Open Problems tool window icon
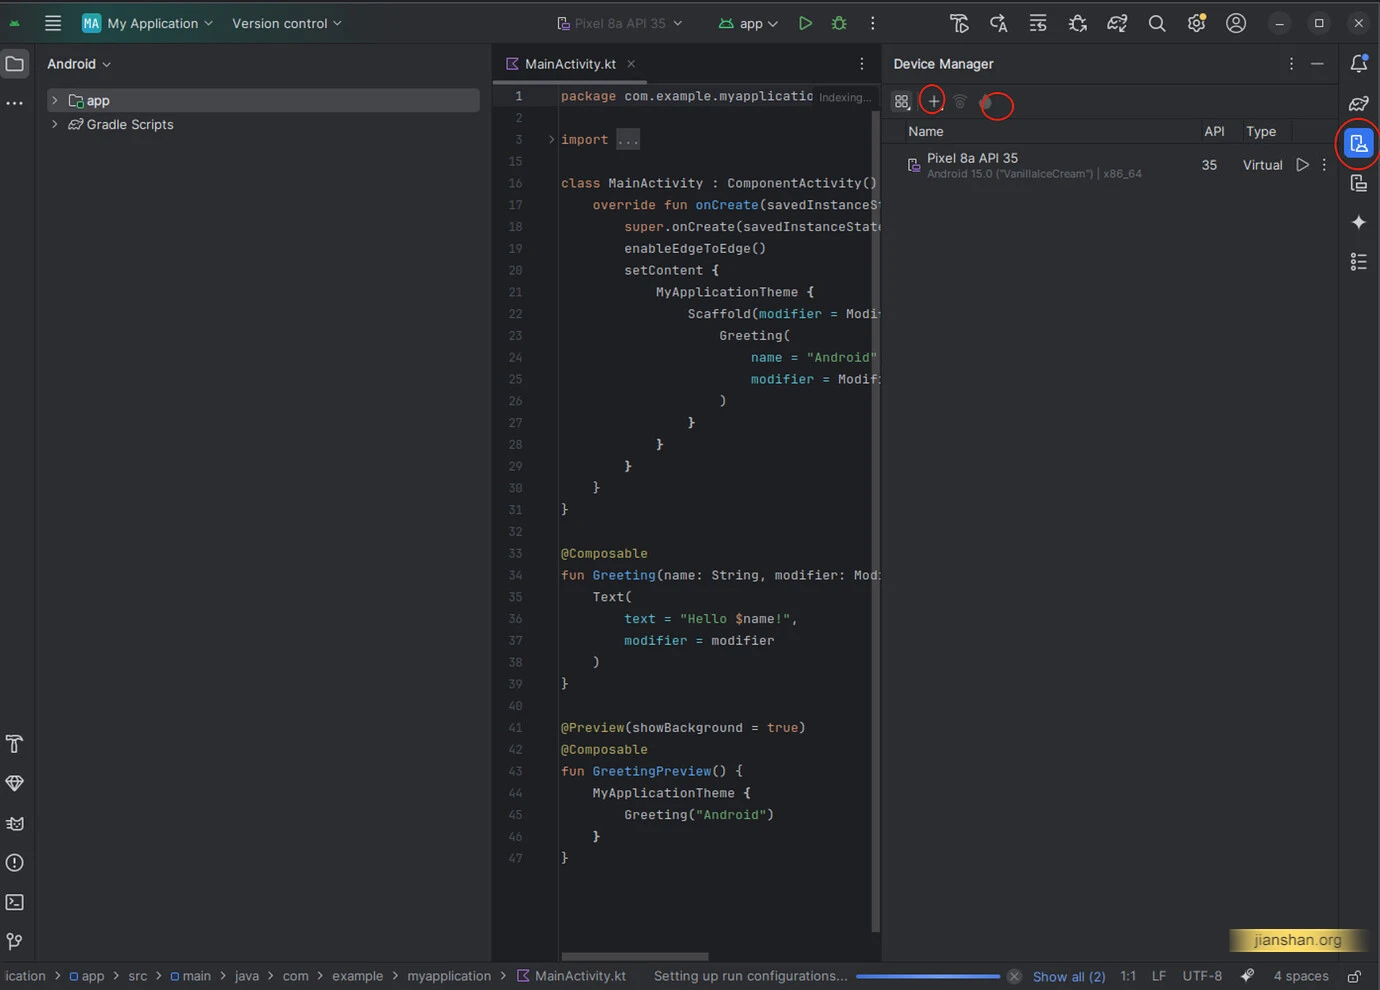The width and height of the screenshot is (1380, 990). (x=15, y=862)
